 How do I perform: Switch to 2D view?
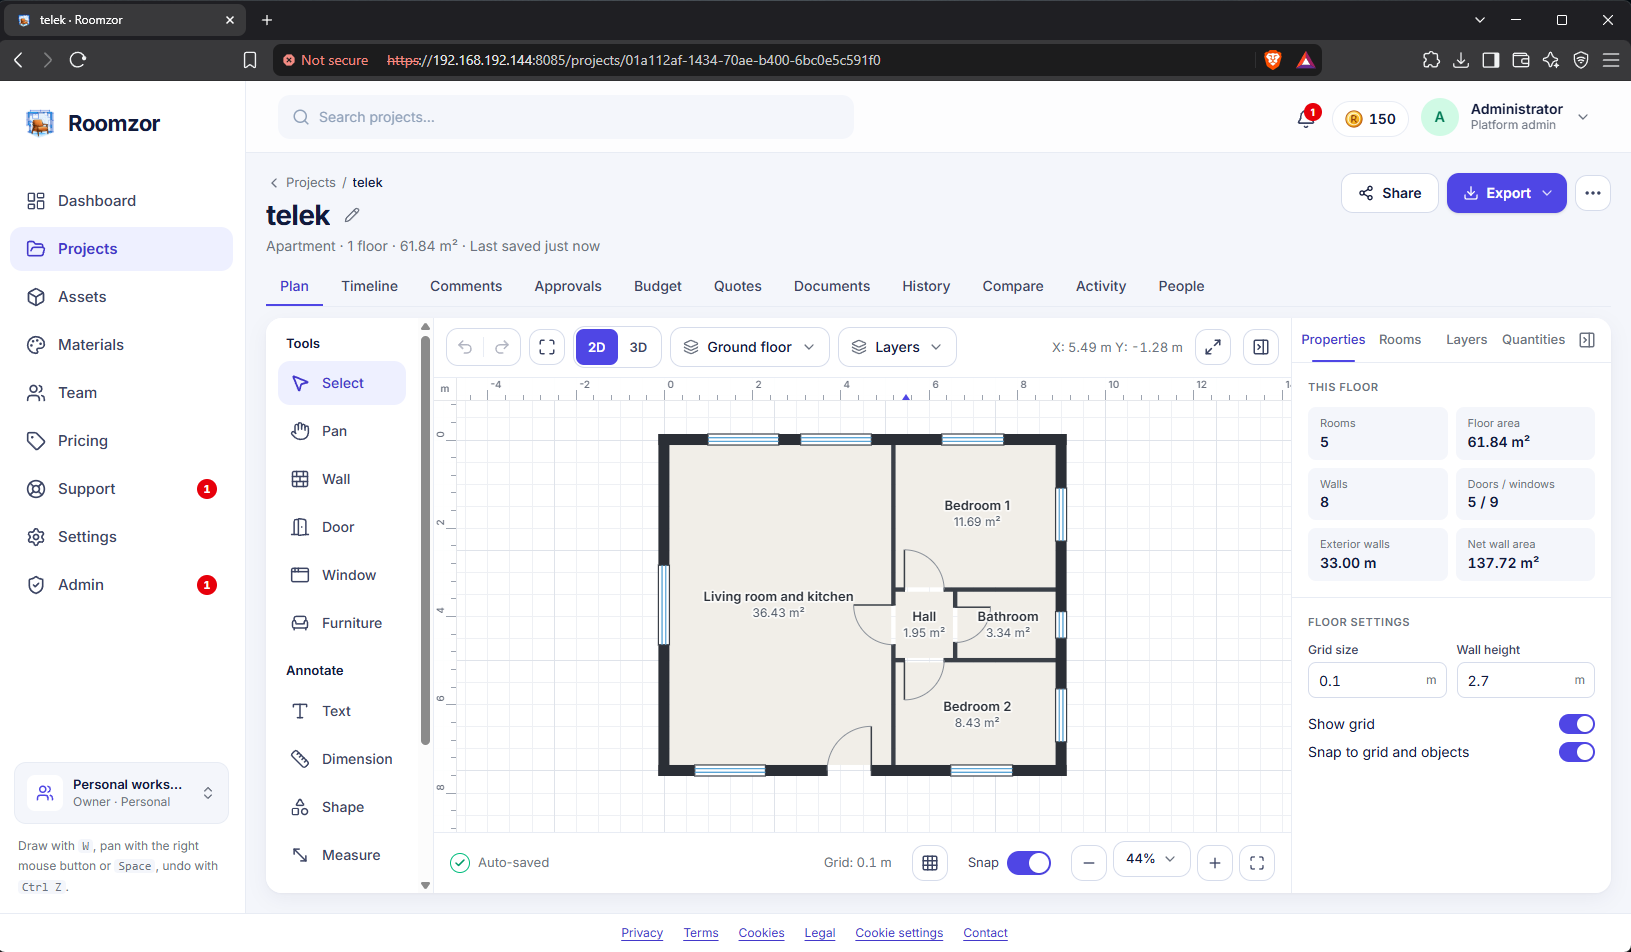[597, 347]
